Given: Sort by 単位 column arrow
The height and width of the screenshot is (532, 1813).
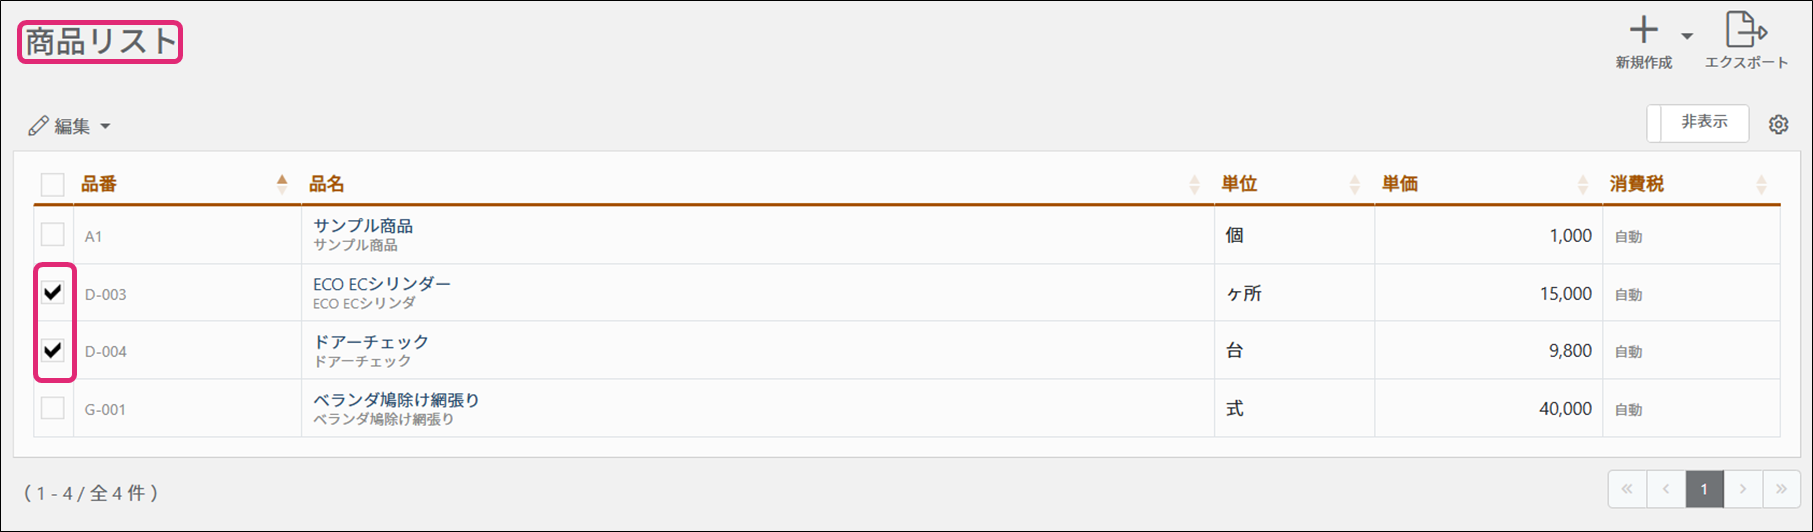Looking at the screenshot, I should point(1354,184).
